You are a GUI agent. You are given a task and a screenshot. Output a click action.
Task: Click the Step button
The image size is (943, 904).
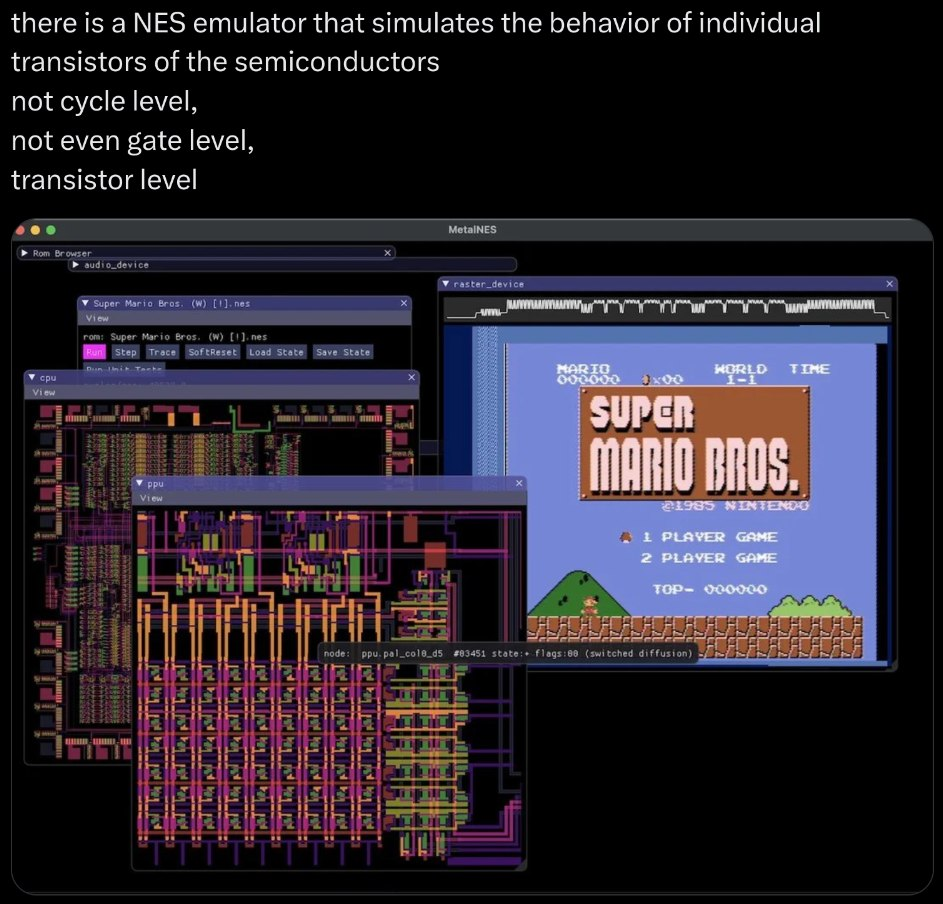click(125, 352)
